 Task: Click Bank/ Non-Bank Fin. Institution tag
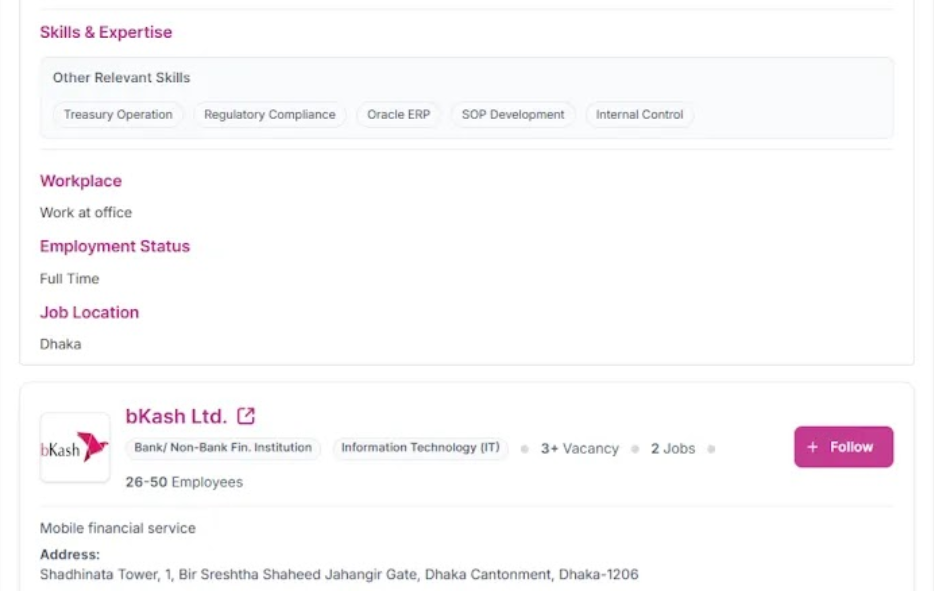point(223,447)
